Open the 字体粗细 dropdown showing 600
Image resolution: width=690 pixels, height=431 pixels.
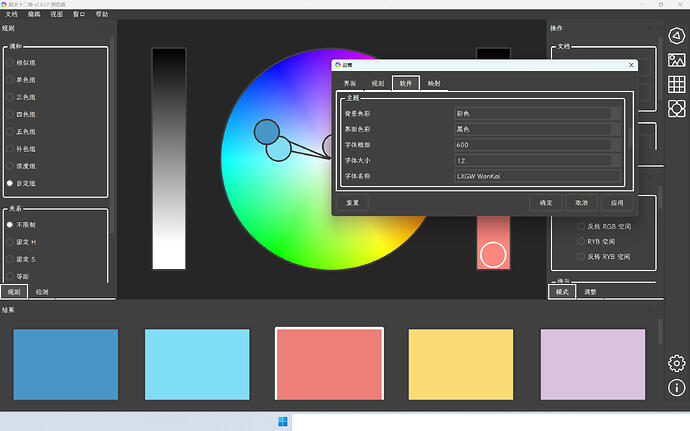pos(536,145)
